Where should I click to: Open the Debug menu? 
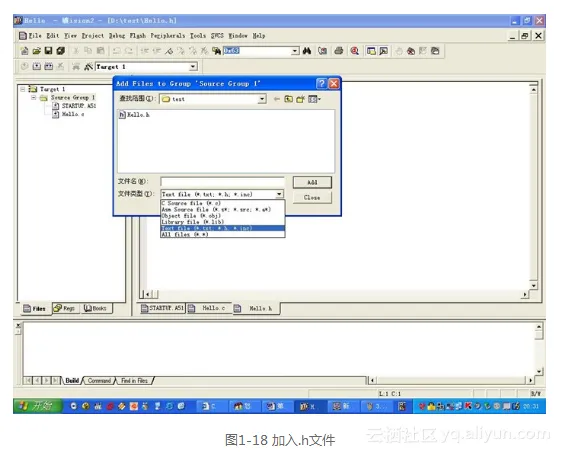[117, 35]
